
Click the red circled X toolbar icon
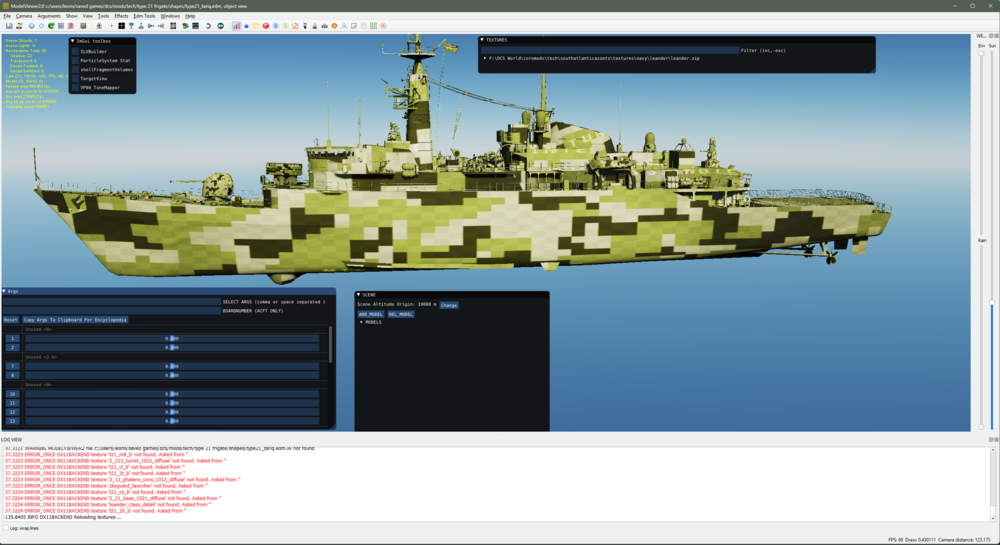[x=383, y=26]
